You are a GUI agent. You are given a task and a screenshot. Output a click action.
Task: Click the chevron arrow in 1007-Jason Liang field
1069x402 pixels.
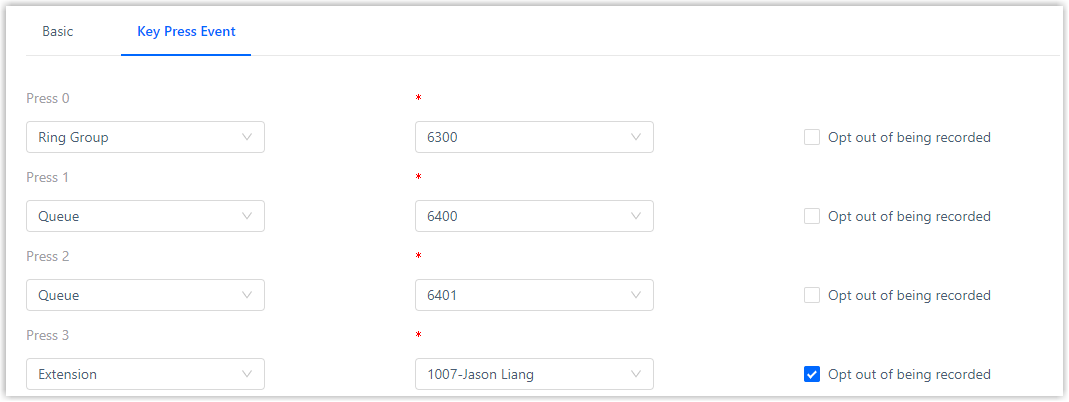636,374
